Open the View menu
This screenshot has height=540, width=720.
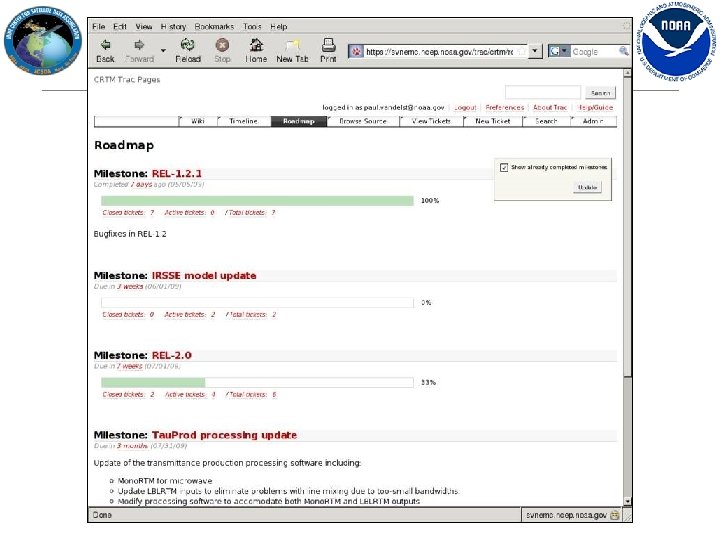(x=144, y=27)
